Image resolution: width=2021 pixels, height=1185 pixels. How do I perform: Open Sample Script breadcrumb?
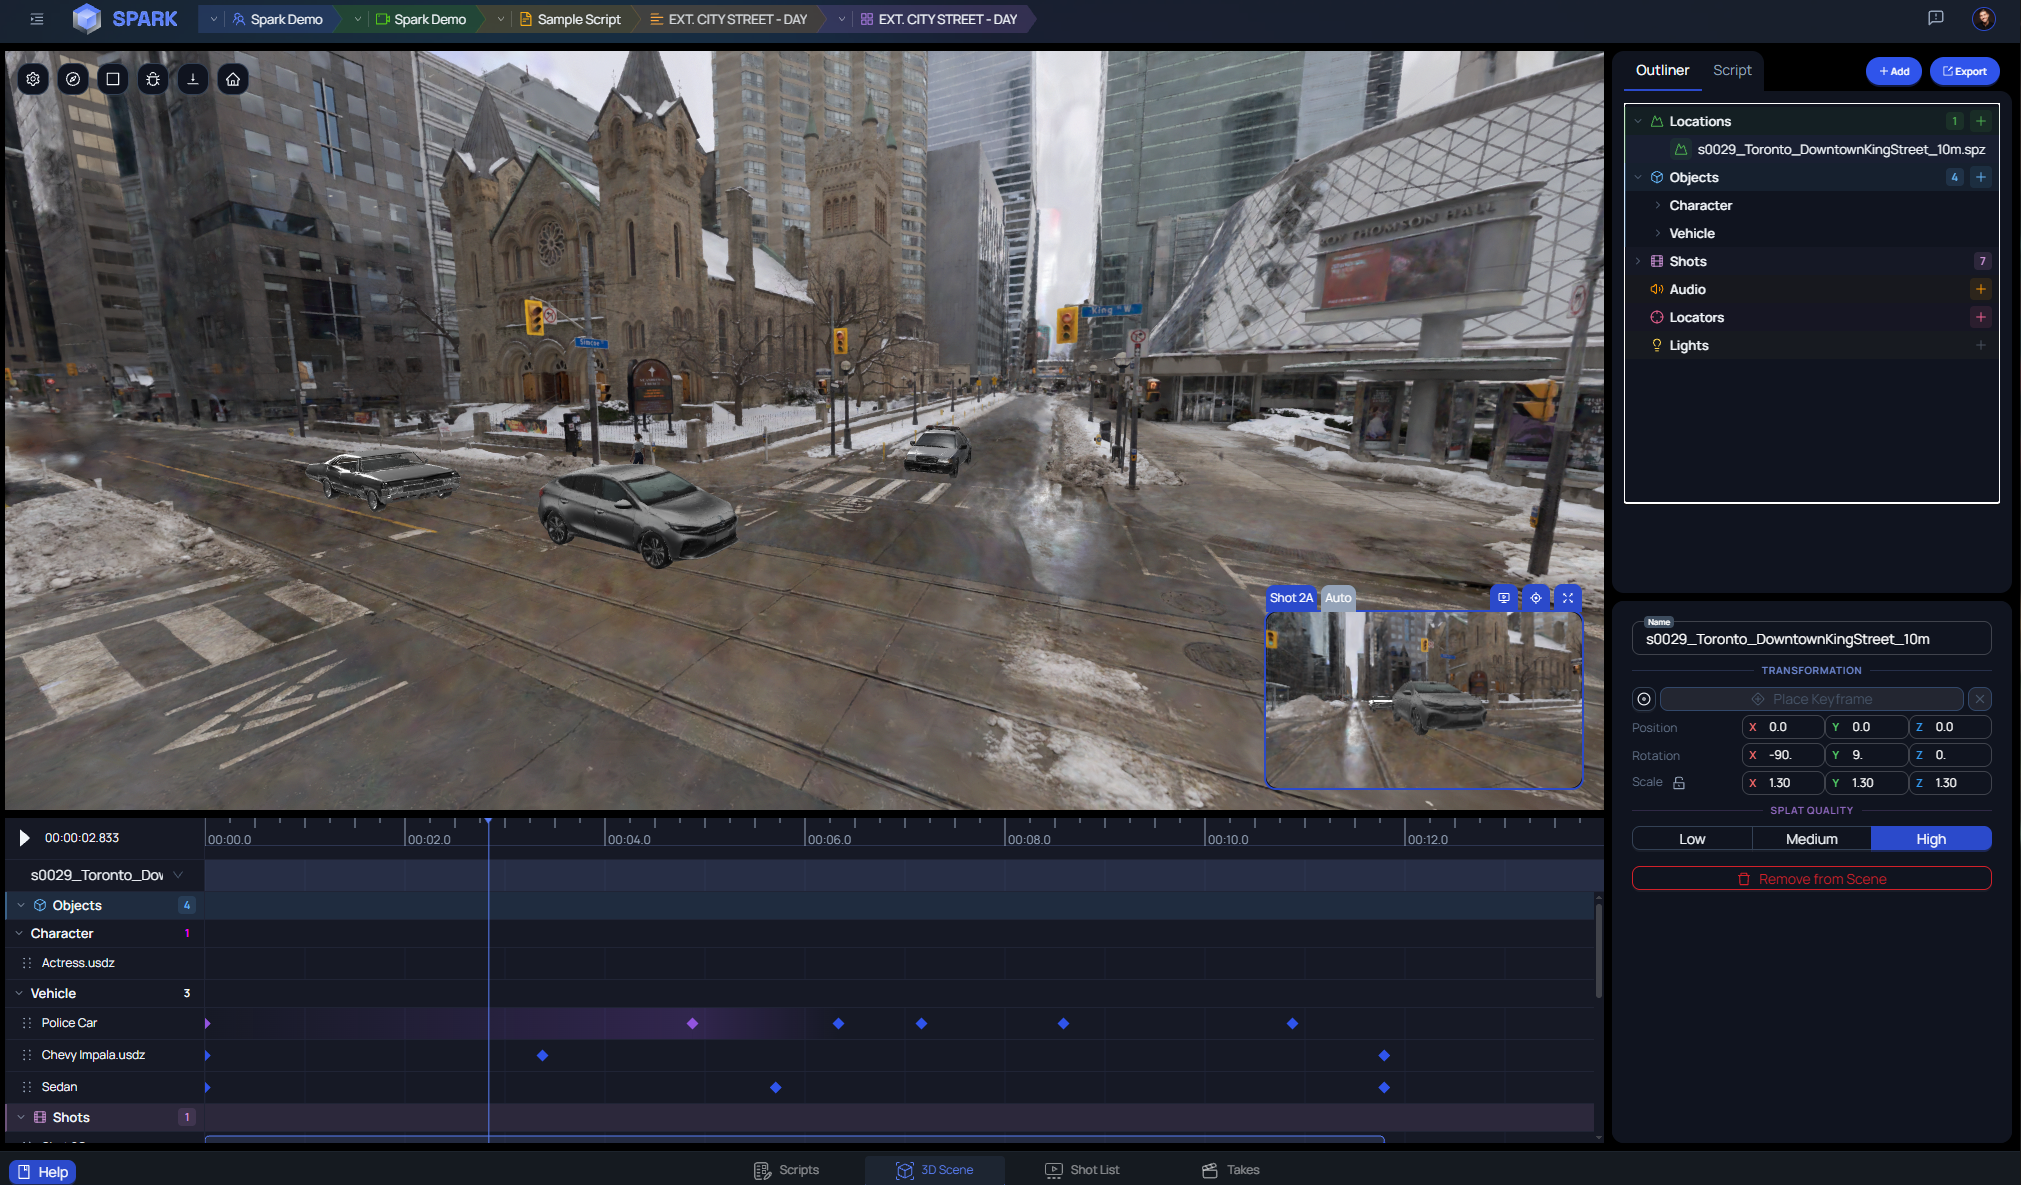[x=570, y=19]
